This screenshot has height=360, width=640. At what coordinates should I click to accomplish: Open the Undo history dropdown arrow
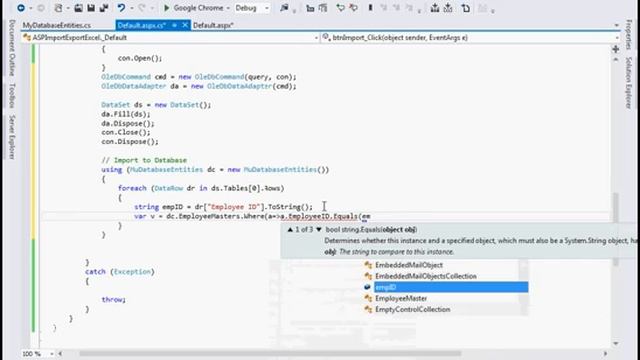coord(131,8)
